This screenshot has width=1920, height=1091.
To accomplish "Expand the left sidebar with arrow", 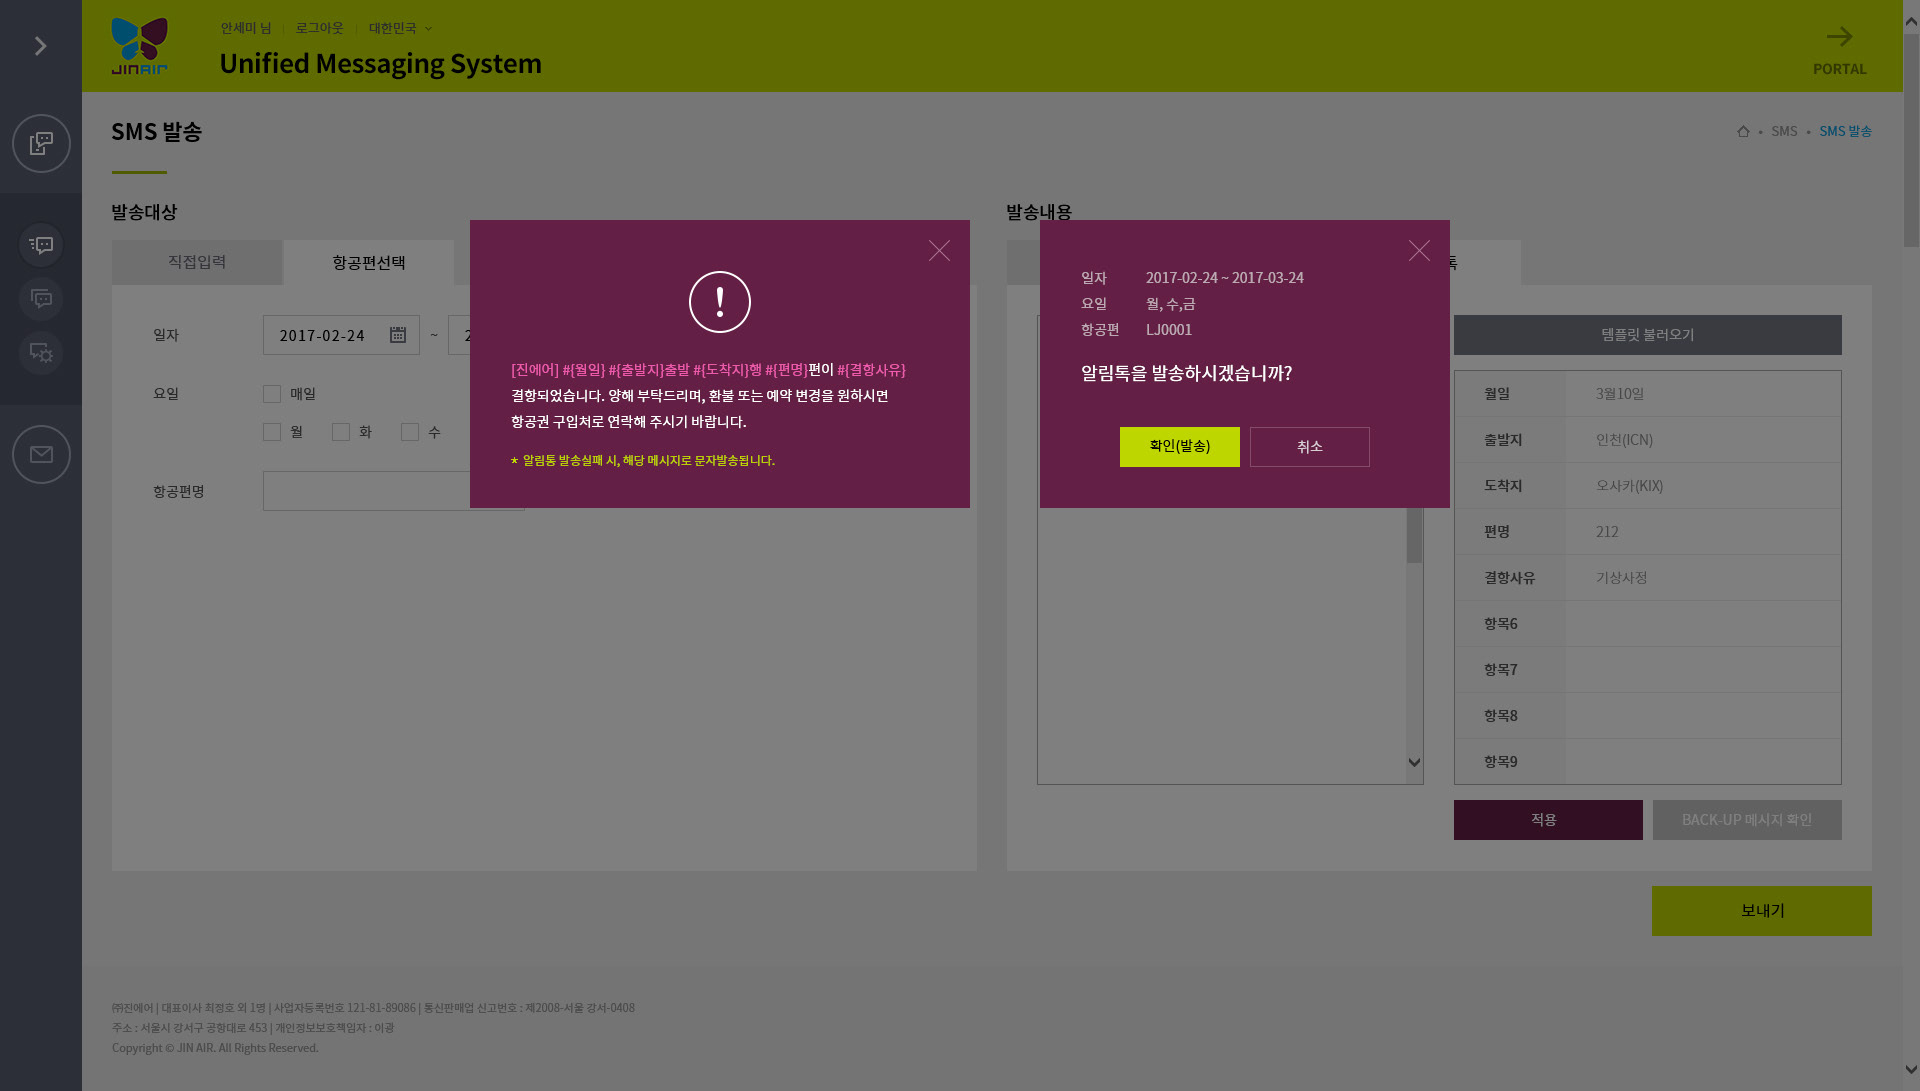I will [41, 46].
